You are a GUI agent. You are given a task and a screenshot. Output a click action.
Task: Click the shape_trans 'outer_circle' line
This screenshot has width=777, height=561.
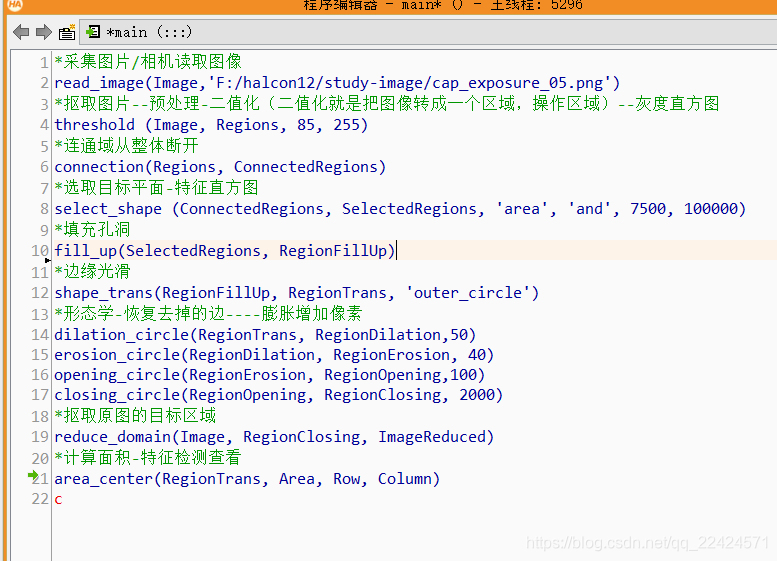(296, 293)
